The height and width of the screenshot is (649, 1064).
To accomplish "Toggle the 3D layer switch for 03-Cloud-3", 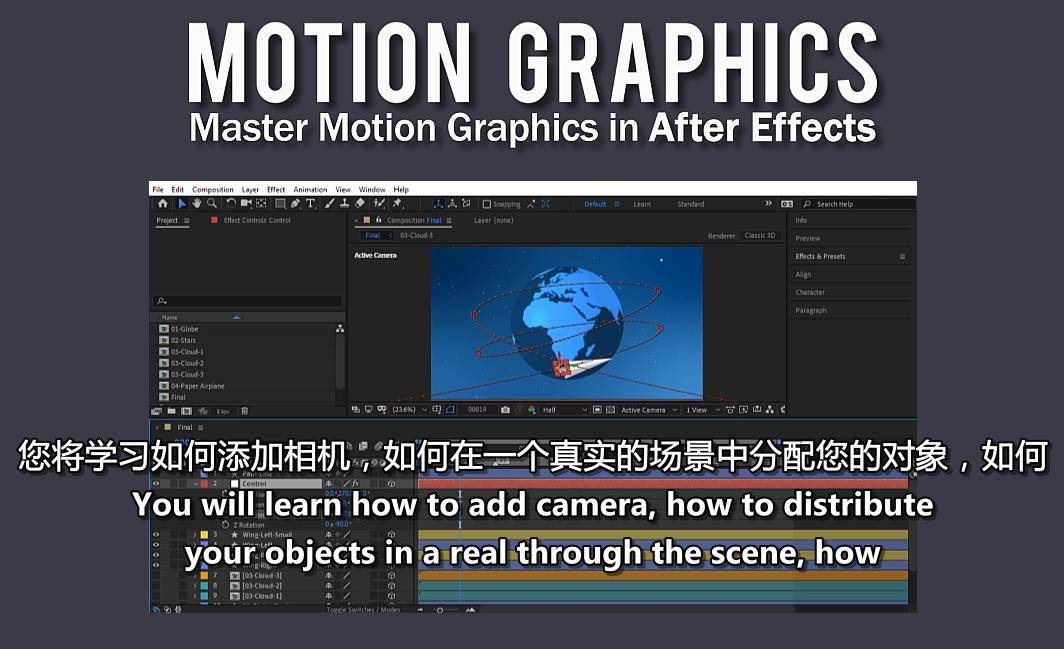I will (x=392, y=576).
